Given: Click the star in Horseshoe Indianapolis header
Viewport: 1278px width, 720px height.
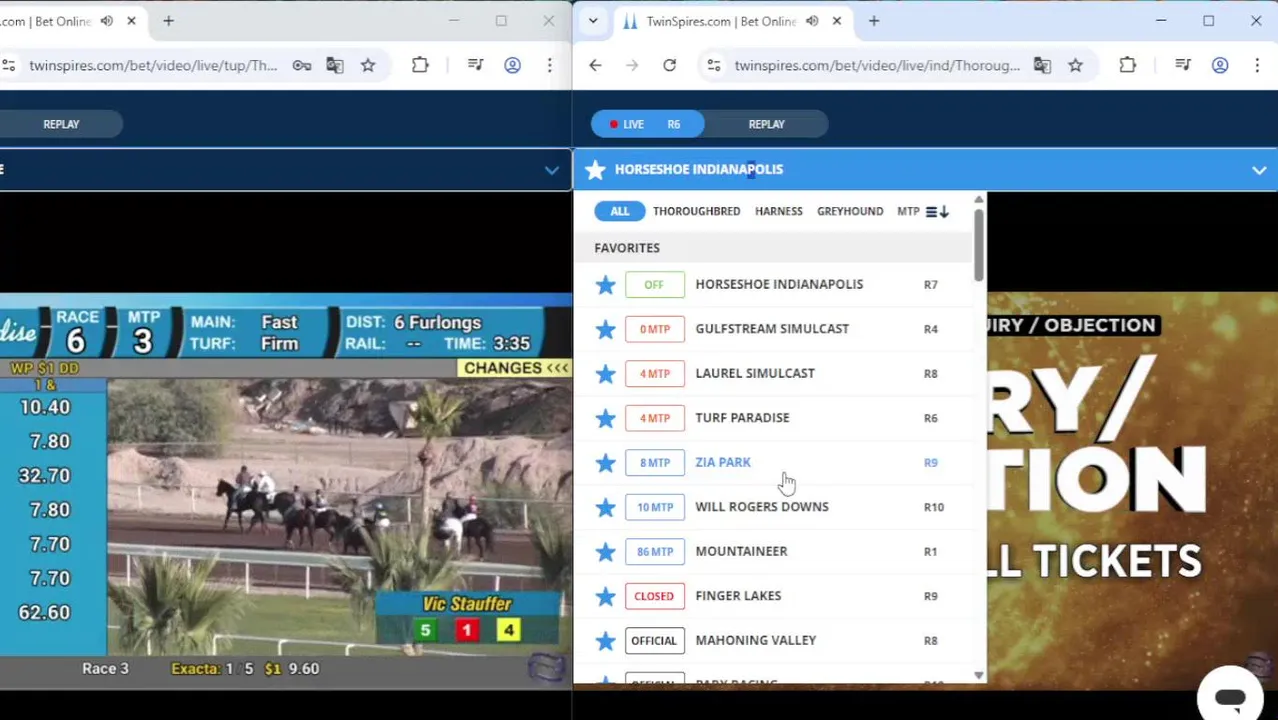Looking at the screenshot, I should point(595,170).
